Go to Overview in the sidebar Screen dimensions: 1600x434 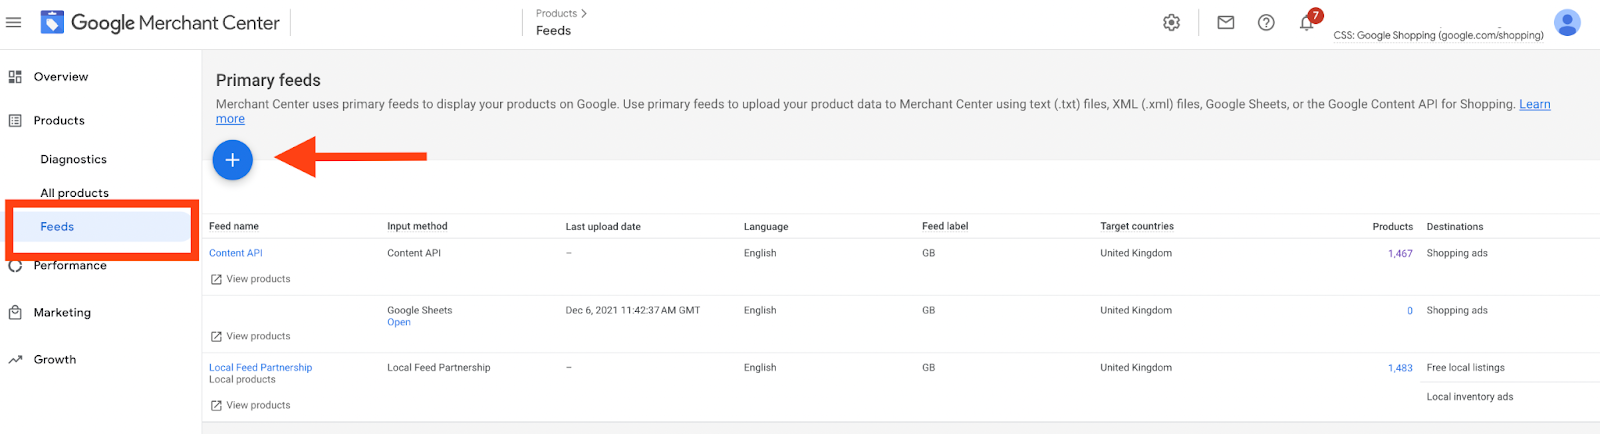pyautogui.click(x=60, y=77)
